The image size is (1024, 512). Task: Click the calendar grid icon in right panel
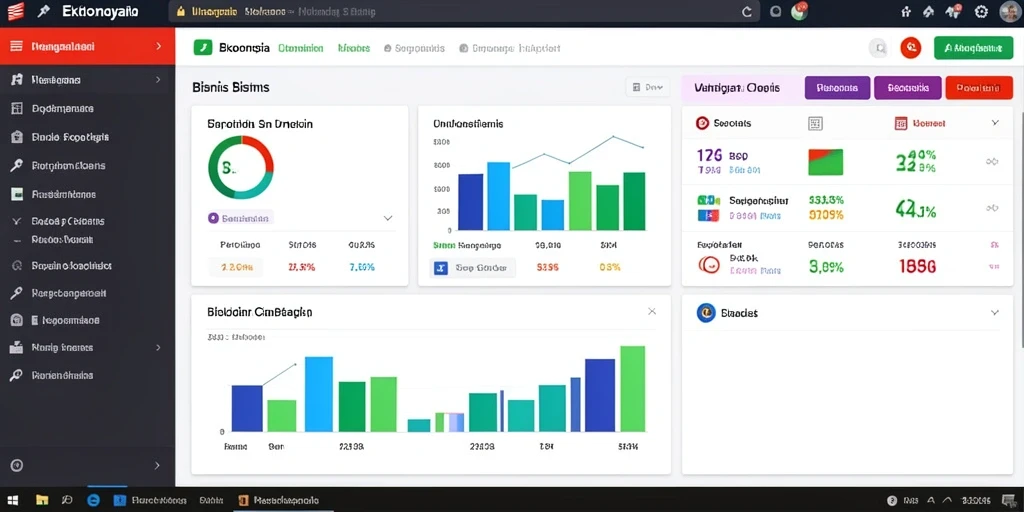(815, 123)
